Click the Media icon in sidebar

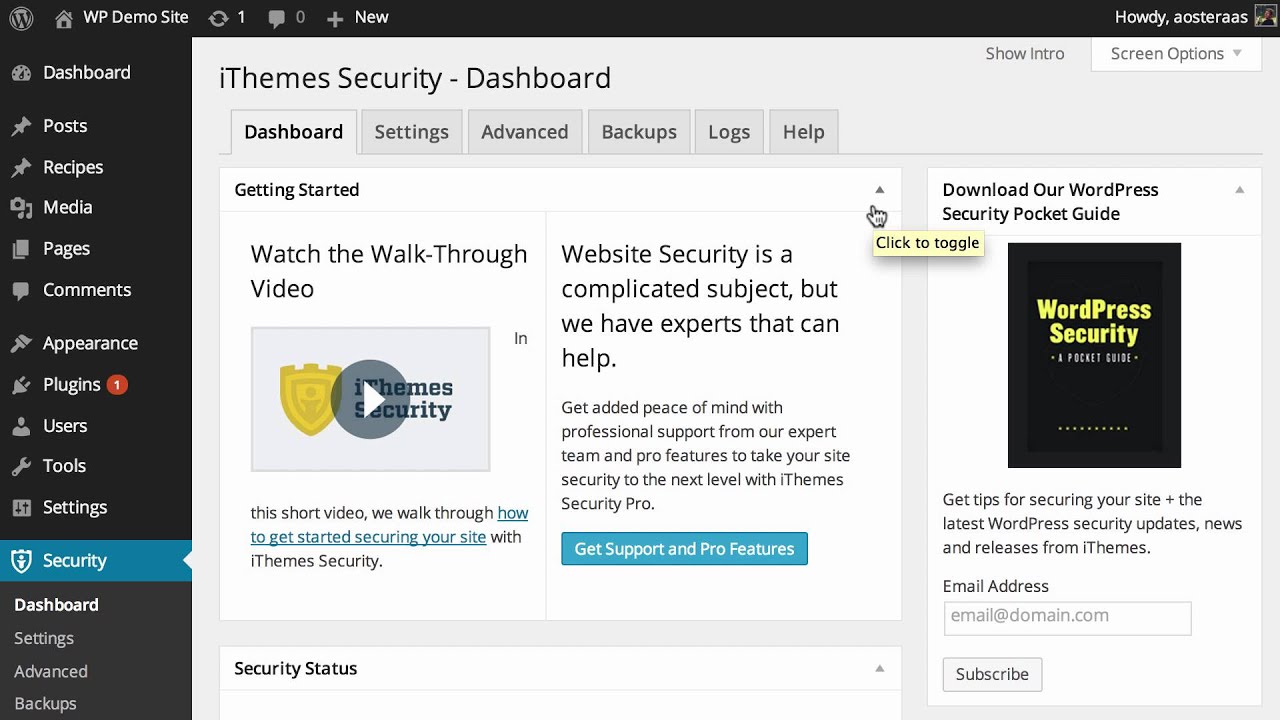pyautogui.click(x=21, y=208)
